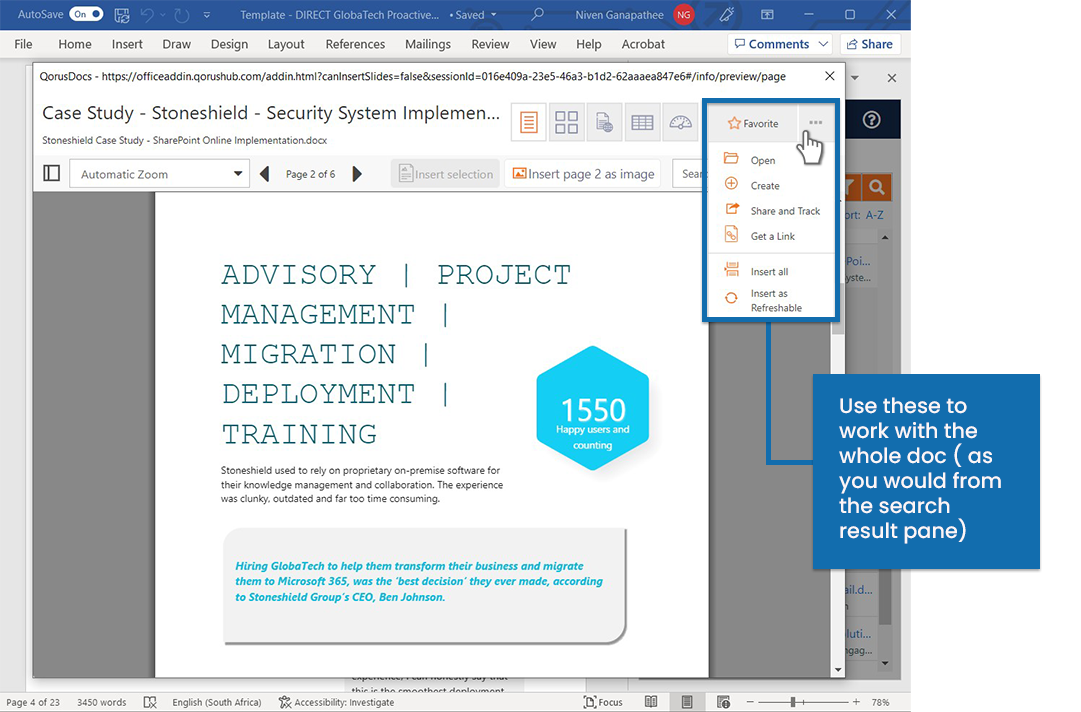Mark the document as Favorite

coord(753,123)
